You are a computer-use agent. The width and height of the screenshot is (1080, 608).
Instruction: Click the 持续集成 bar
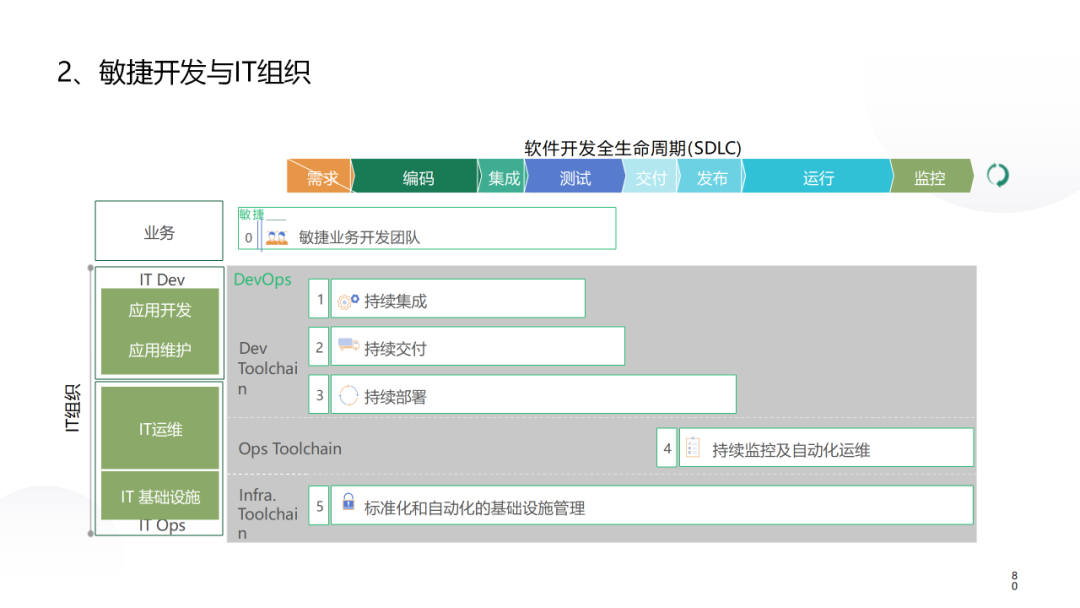pos(458,298)
